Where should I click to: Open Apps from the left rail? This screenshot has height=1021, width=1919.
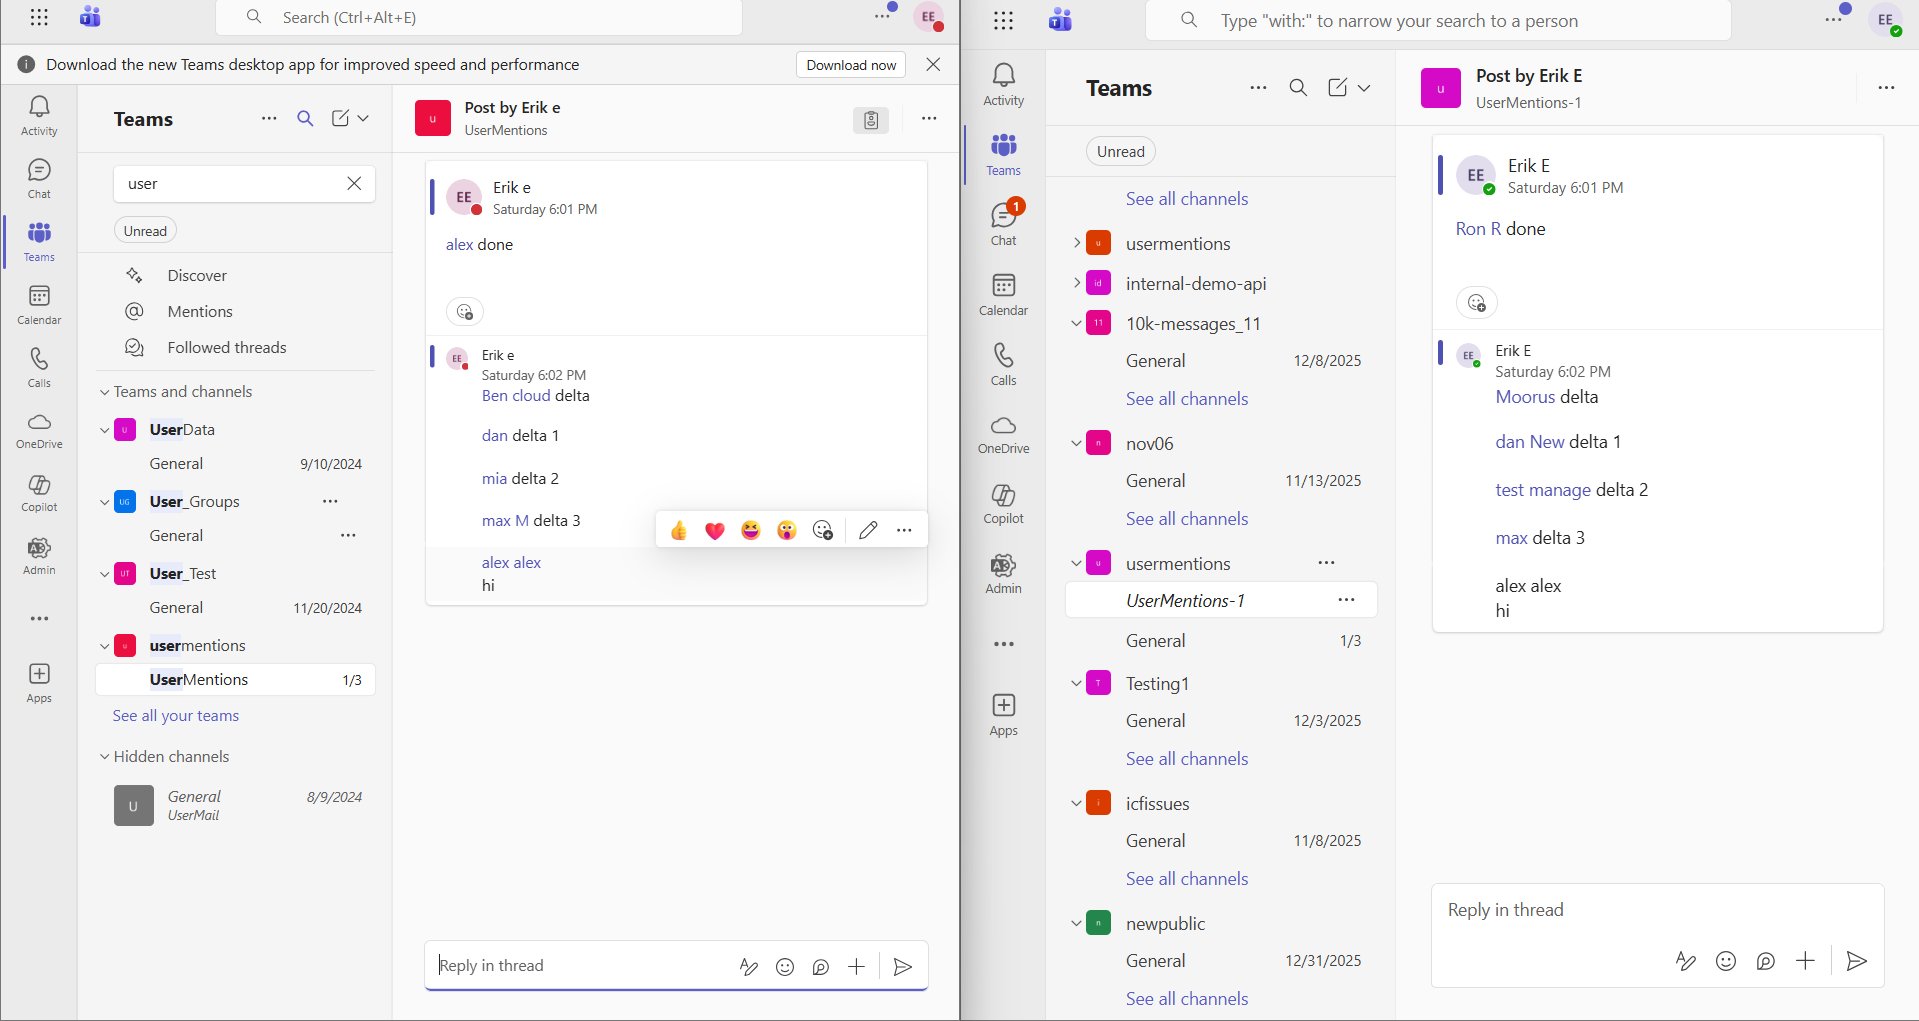pyautogui.click(x=38, y=681)
